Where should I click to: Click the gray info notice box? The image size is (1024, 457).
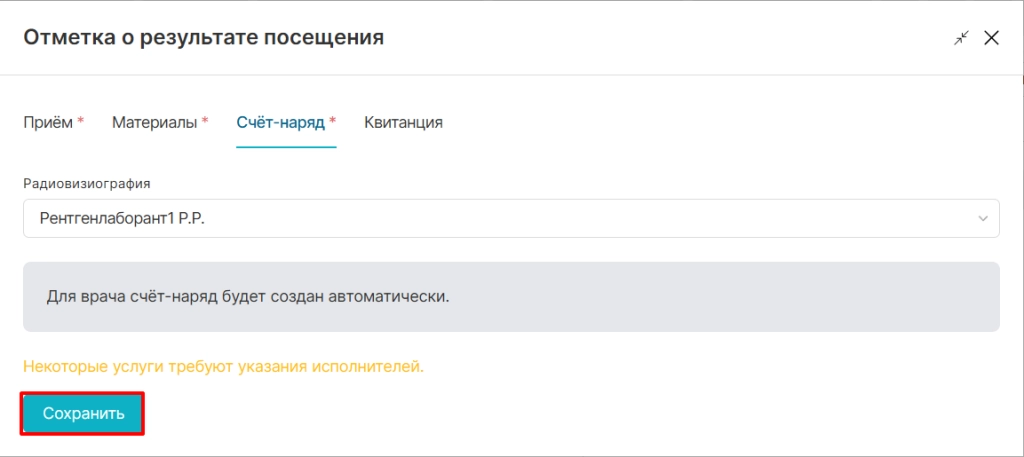pyautogui.click(x=511, y=297)
